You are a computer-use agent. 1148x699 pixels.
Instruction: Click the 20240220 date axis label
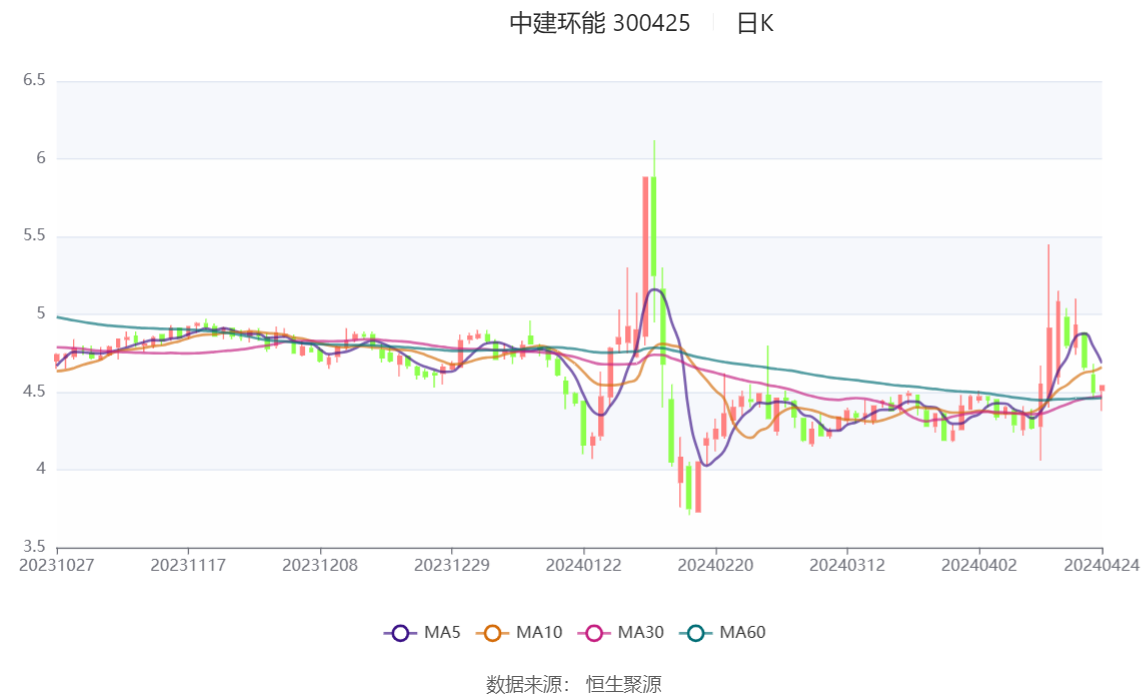tap(715, 566)
